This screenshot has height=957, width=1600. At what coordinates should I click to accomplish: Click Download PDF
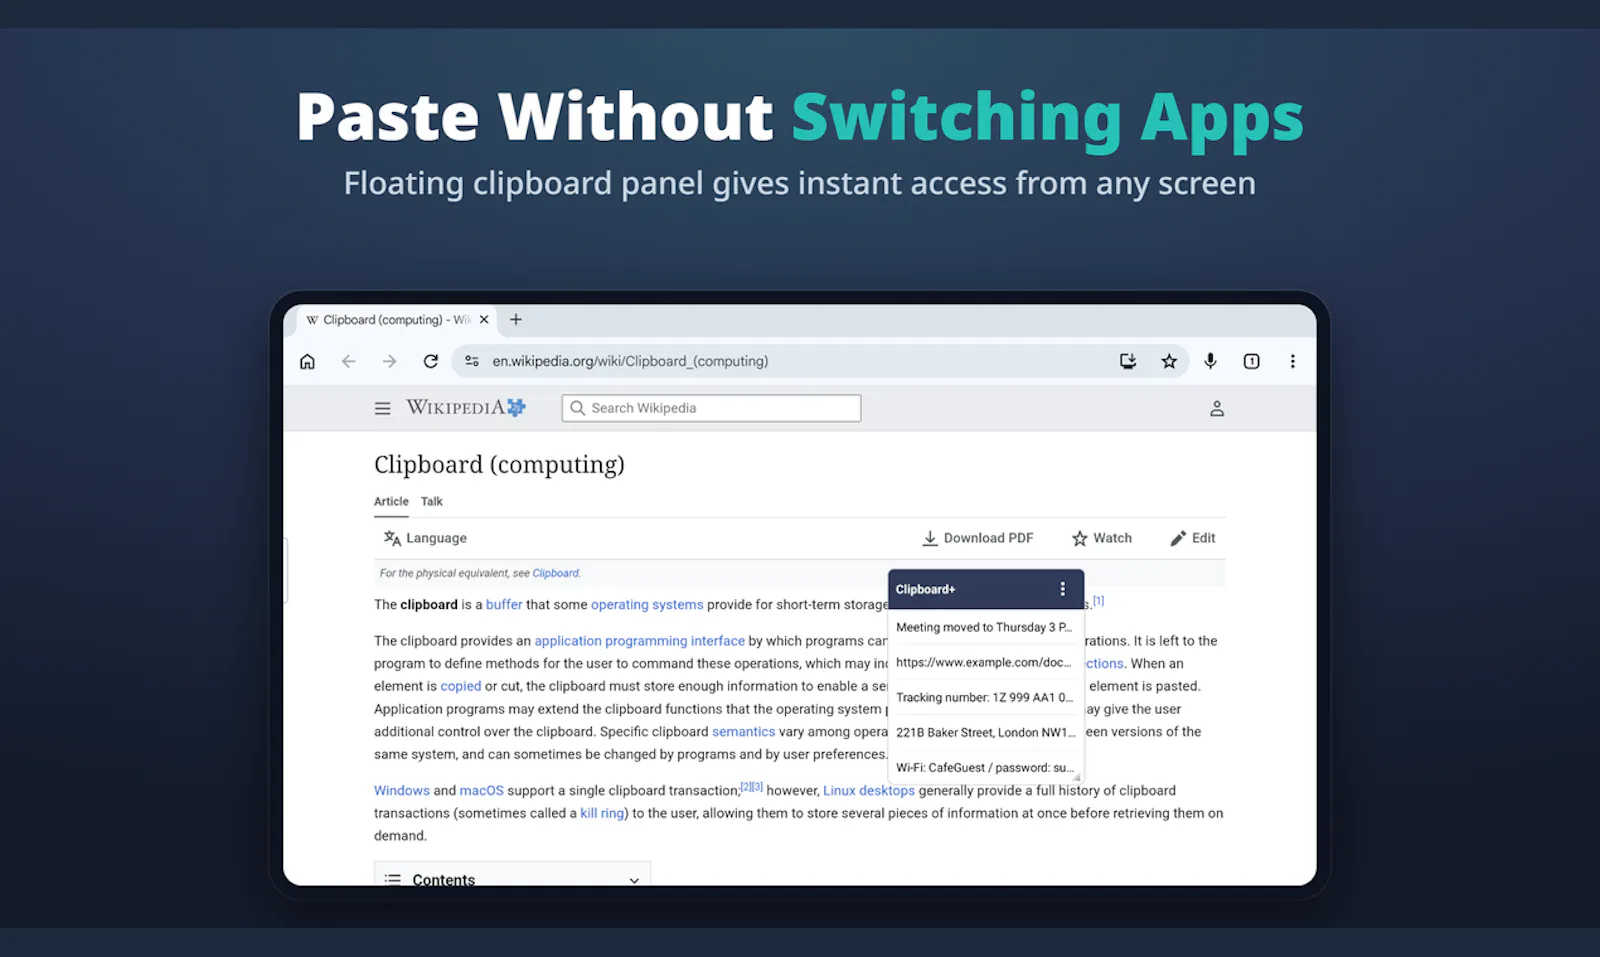coord(977,538)
